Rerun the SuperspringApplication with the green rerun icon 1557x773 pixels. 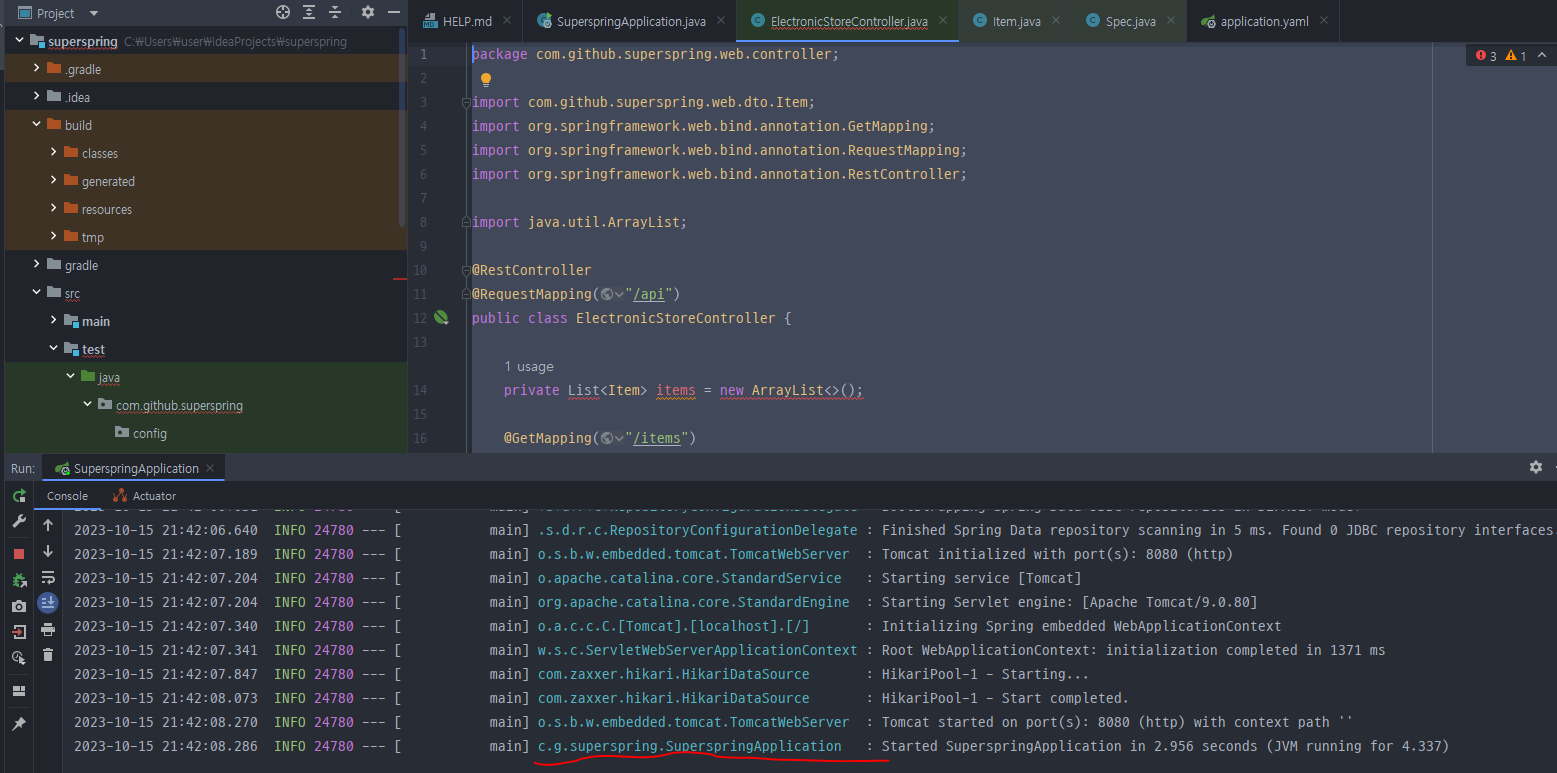tap(19, 496)
